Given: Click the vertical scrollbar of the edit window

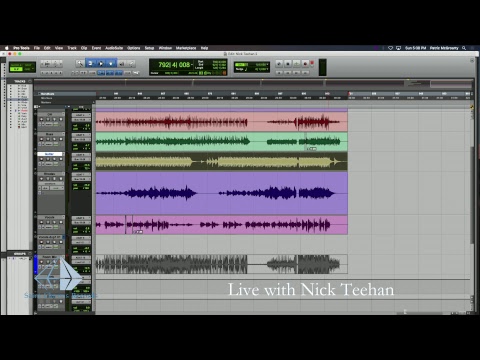Looking at the screenshot, I should (472, 195).
